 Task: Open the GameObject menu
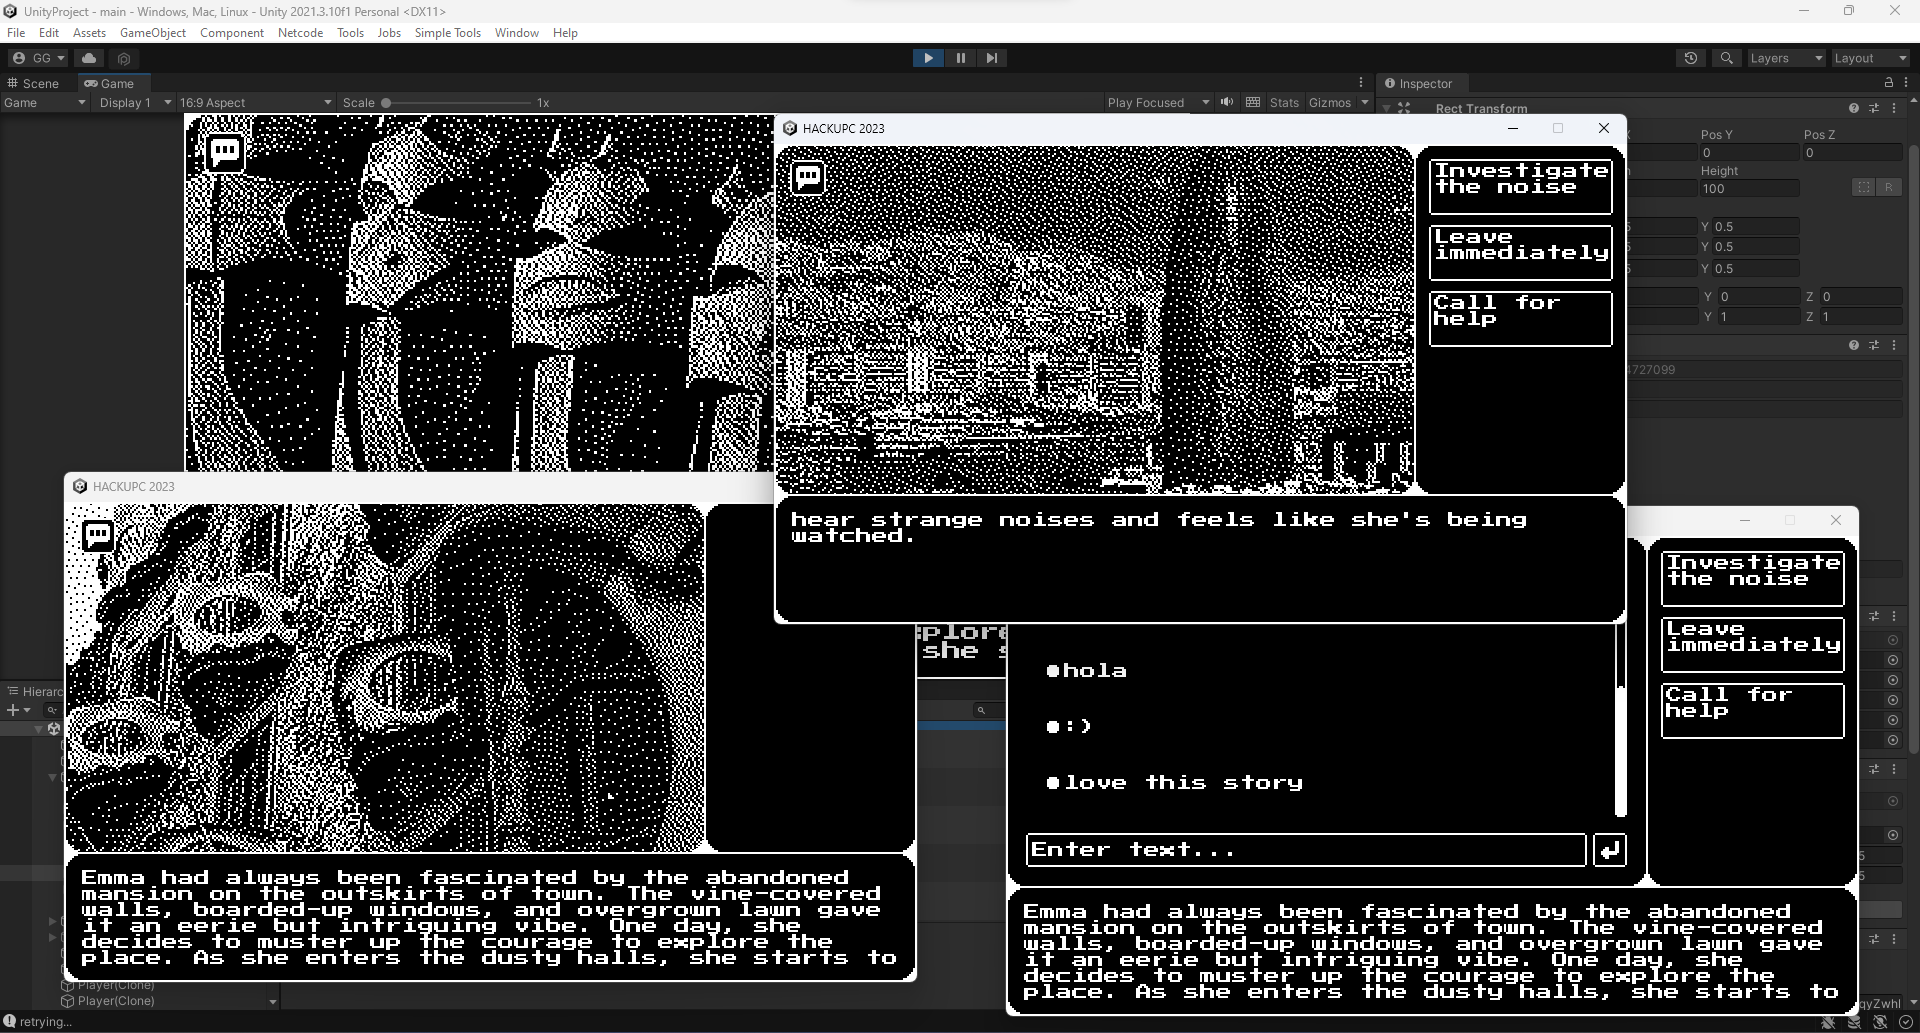153,33
